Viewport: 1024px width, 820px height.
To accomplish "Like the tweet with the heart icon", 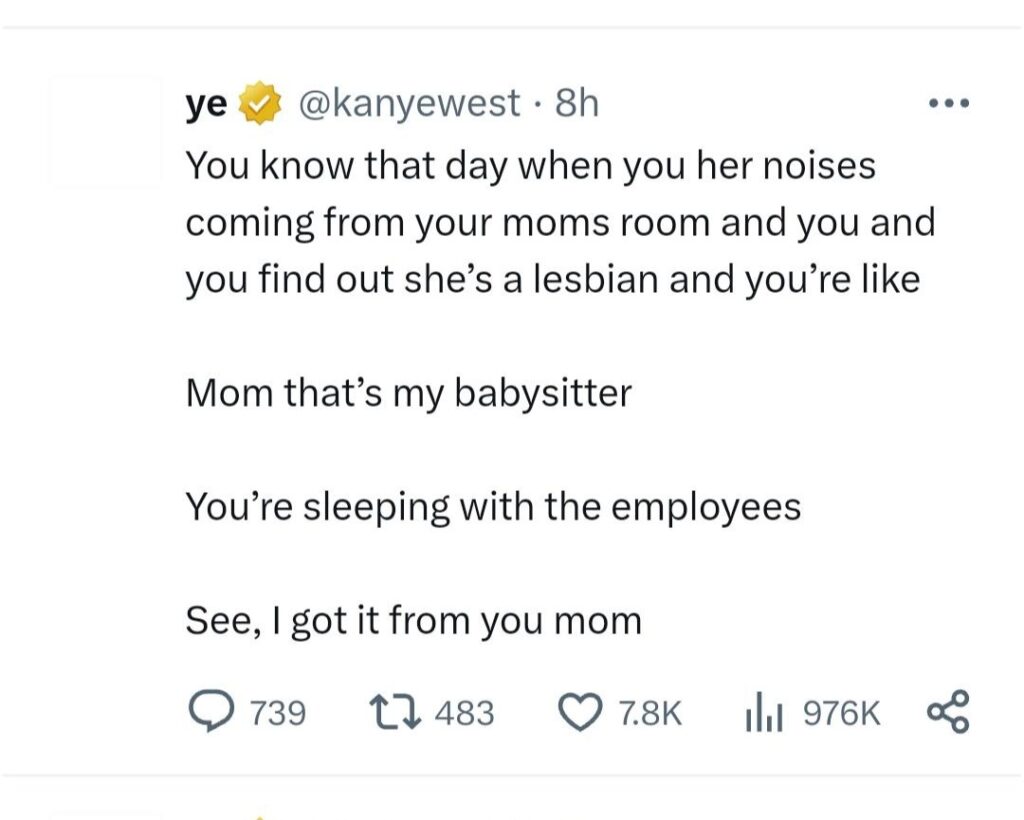I will tap(581, 712).
